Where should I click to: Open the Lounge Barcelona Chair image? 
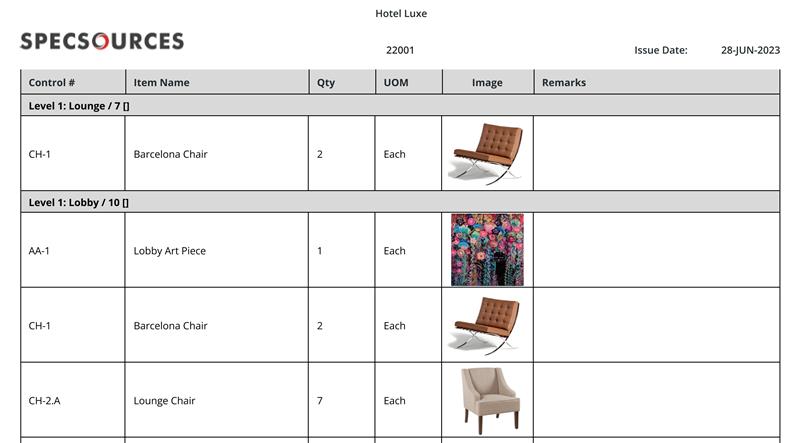click(487, 153)
